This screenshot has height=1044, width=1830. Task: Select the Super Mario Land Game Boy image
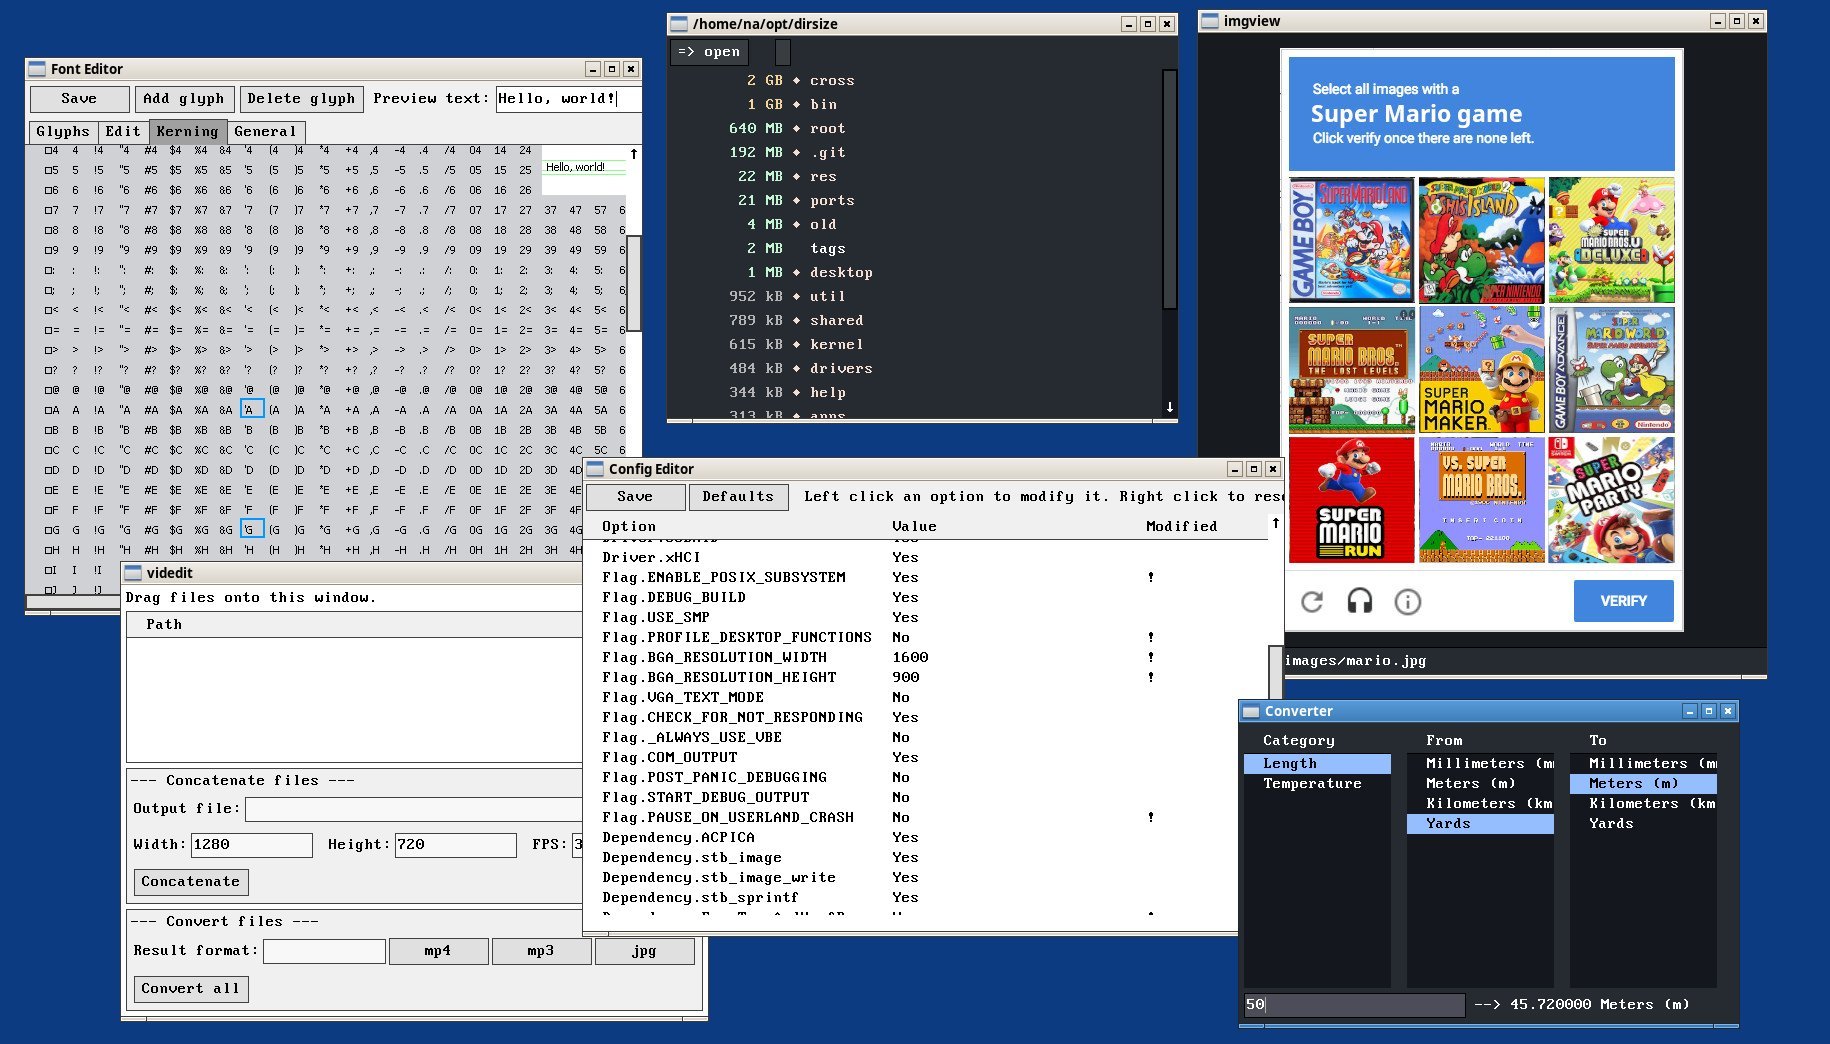click(x=1352, y=240)
